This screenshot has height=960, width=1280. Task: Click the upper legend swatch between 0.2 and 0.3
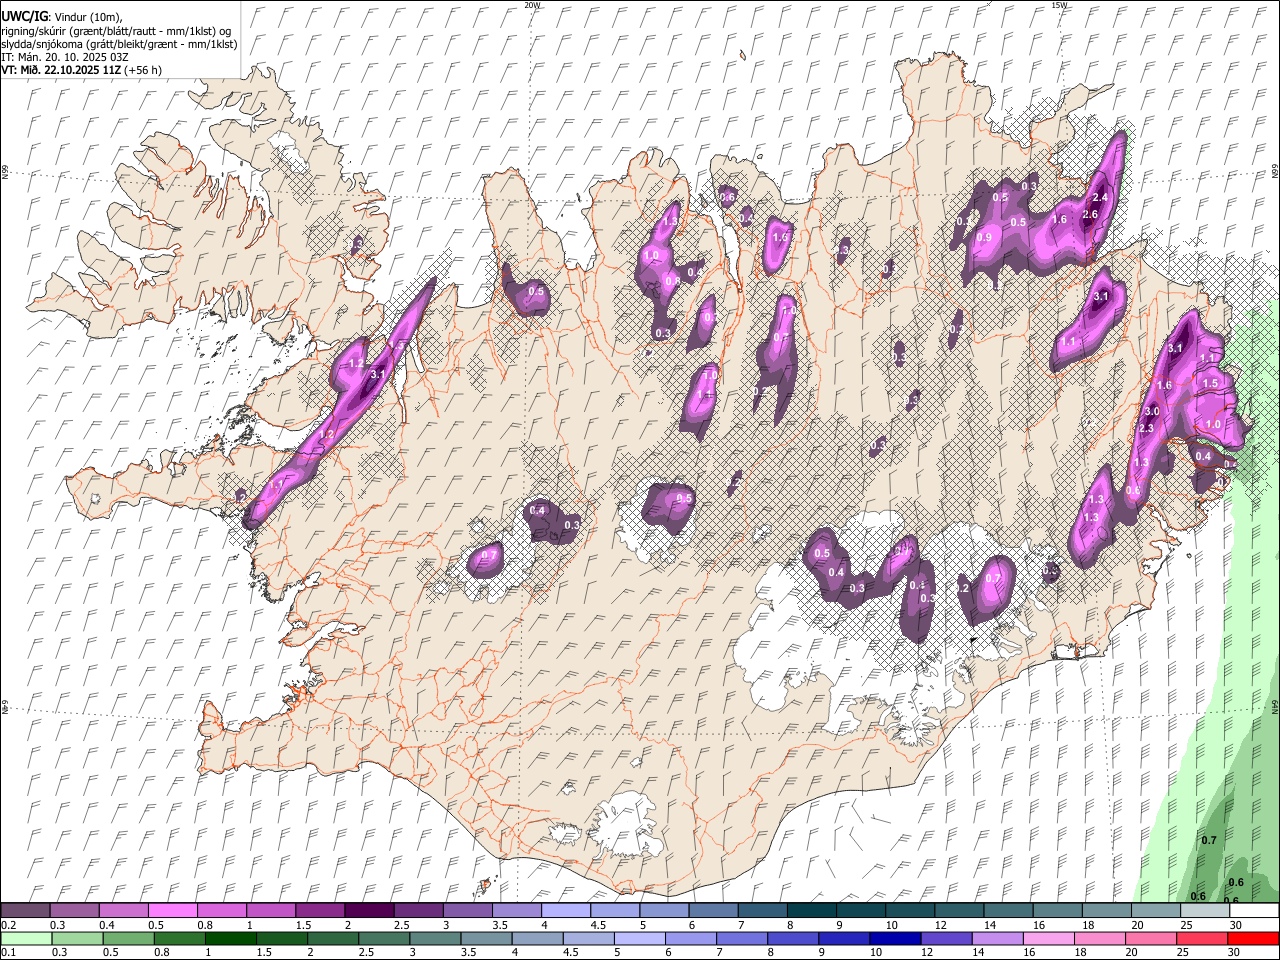coord(25,911)
